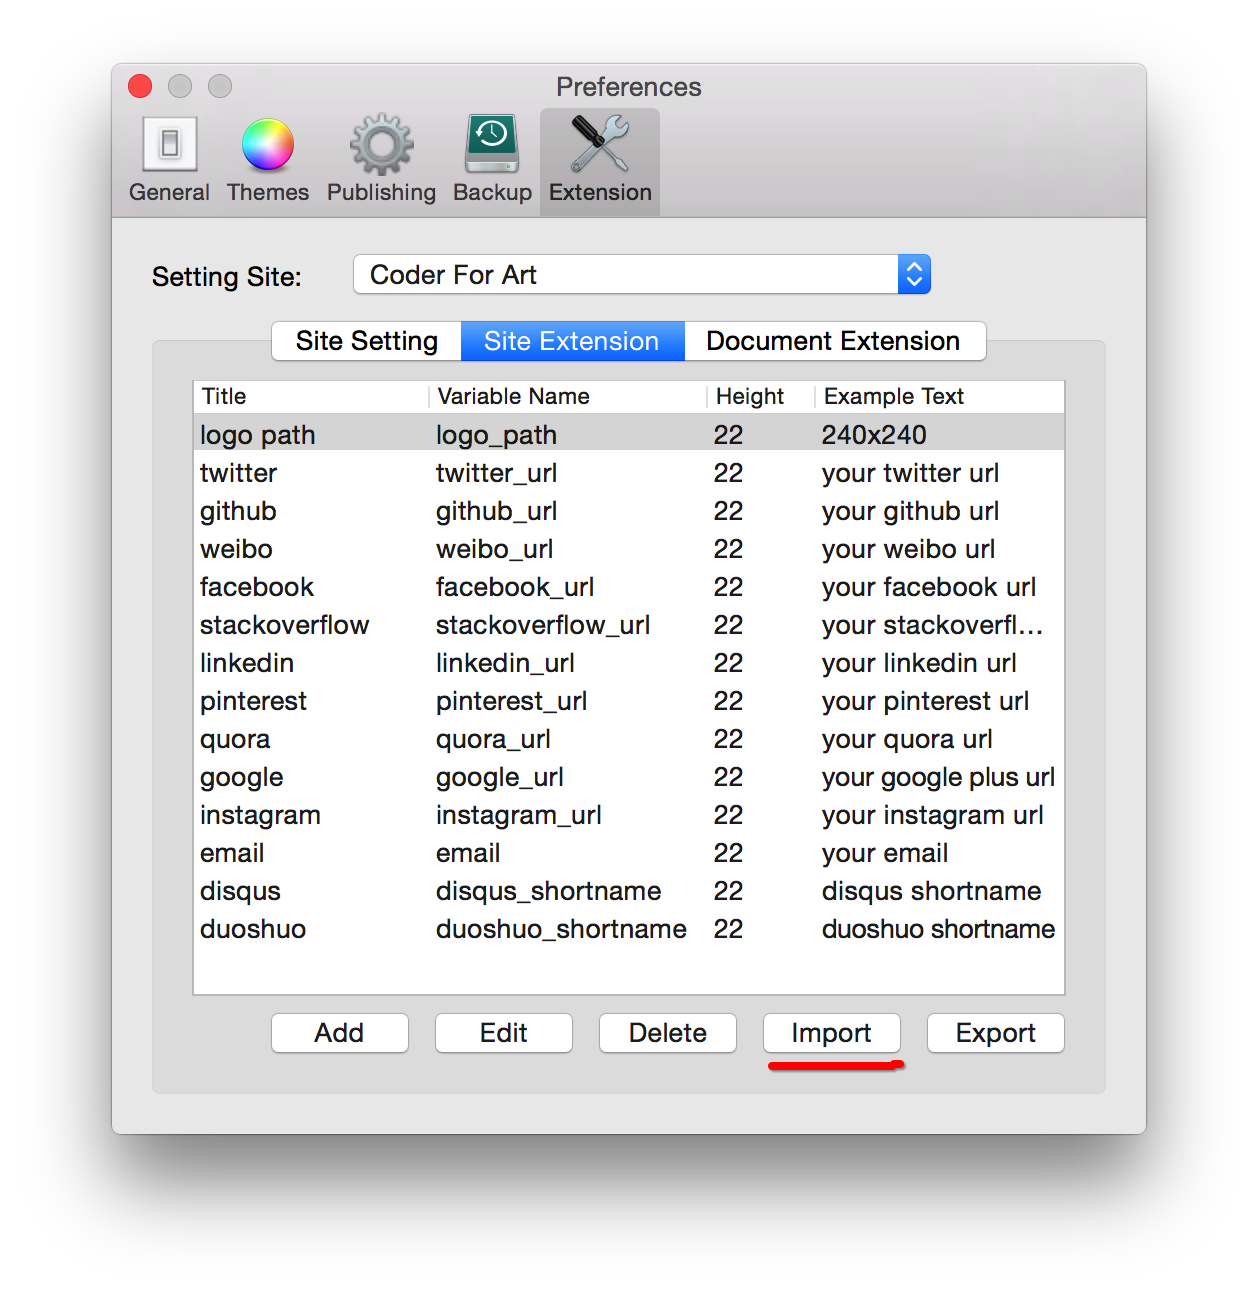Image resolution: width=1258 pixels, height=1294 pixels.
Task: Click the 'your linkedin url' example cell
Action: [919, 663]
